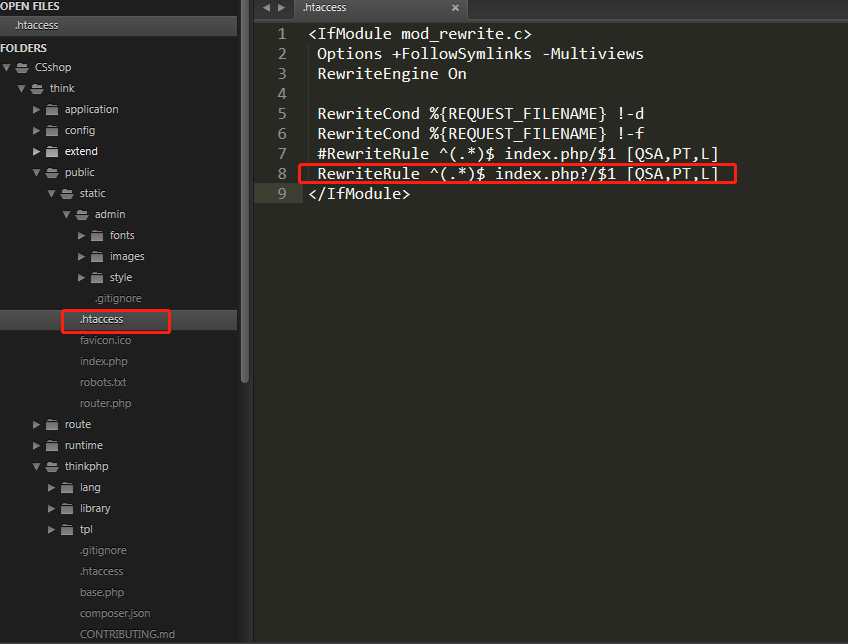Click the sidebar vertical scrollbar
This screenshot has width=848, height=644.
245,192
